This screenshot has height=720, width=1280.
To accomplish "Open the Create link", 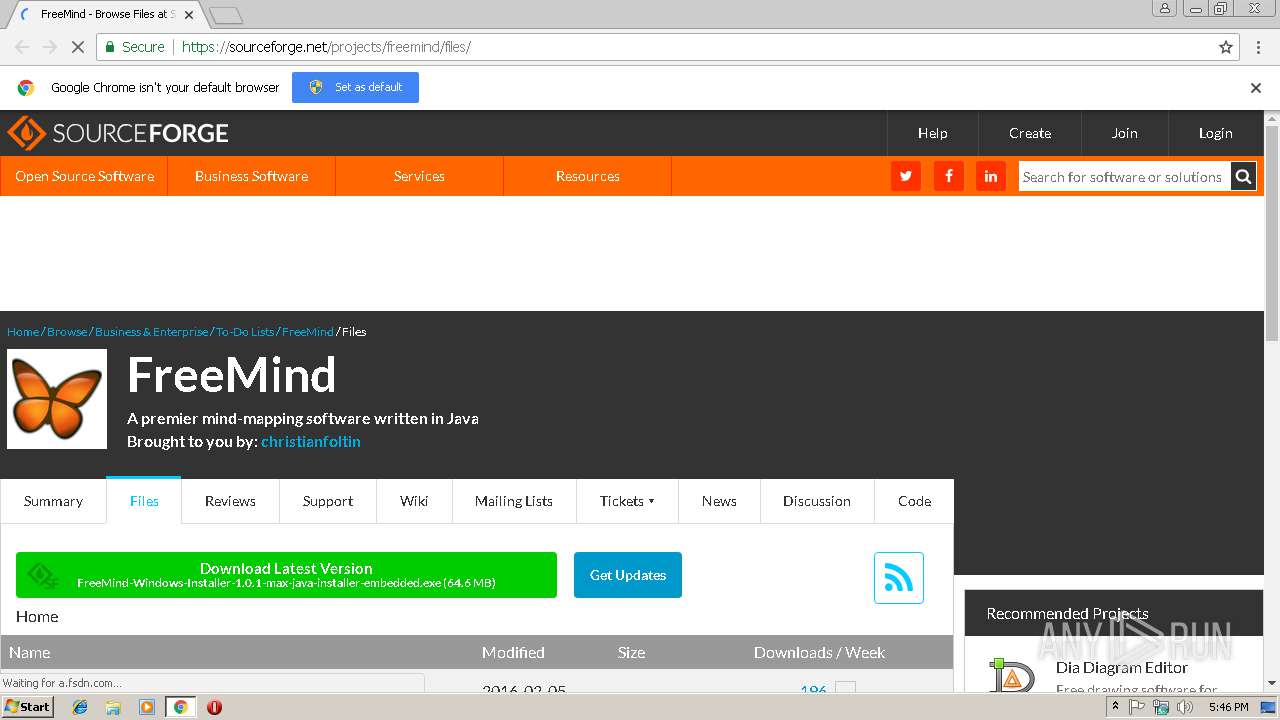I will pyautogui.click(x=1030, y=133).
